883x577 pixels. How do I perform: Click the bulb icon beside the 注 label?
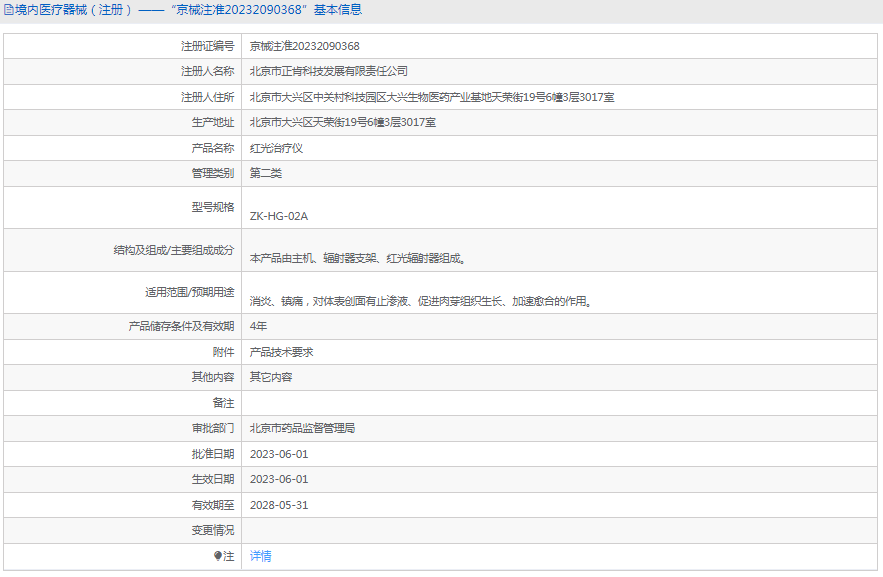(x=218, y=556)
